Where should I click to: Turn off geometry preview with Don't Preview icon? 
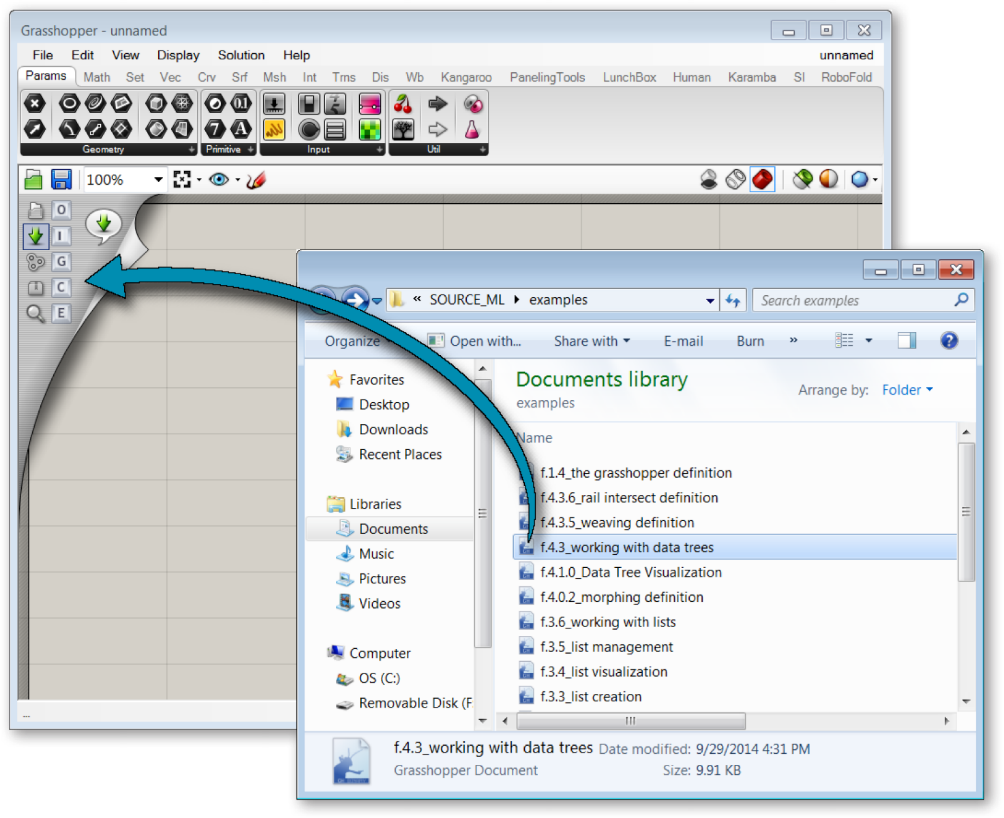709,179
